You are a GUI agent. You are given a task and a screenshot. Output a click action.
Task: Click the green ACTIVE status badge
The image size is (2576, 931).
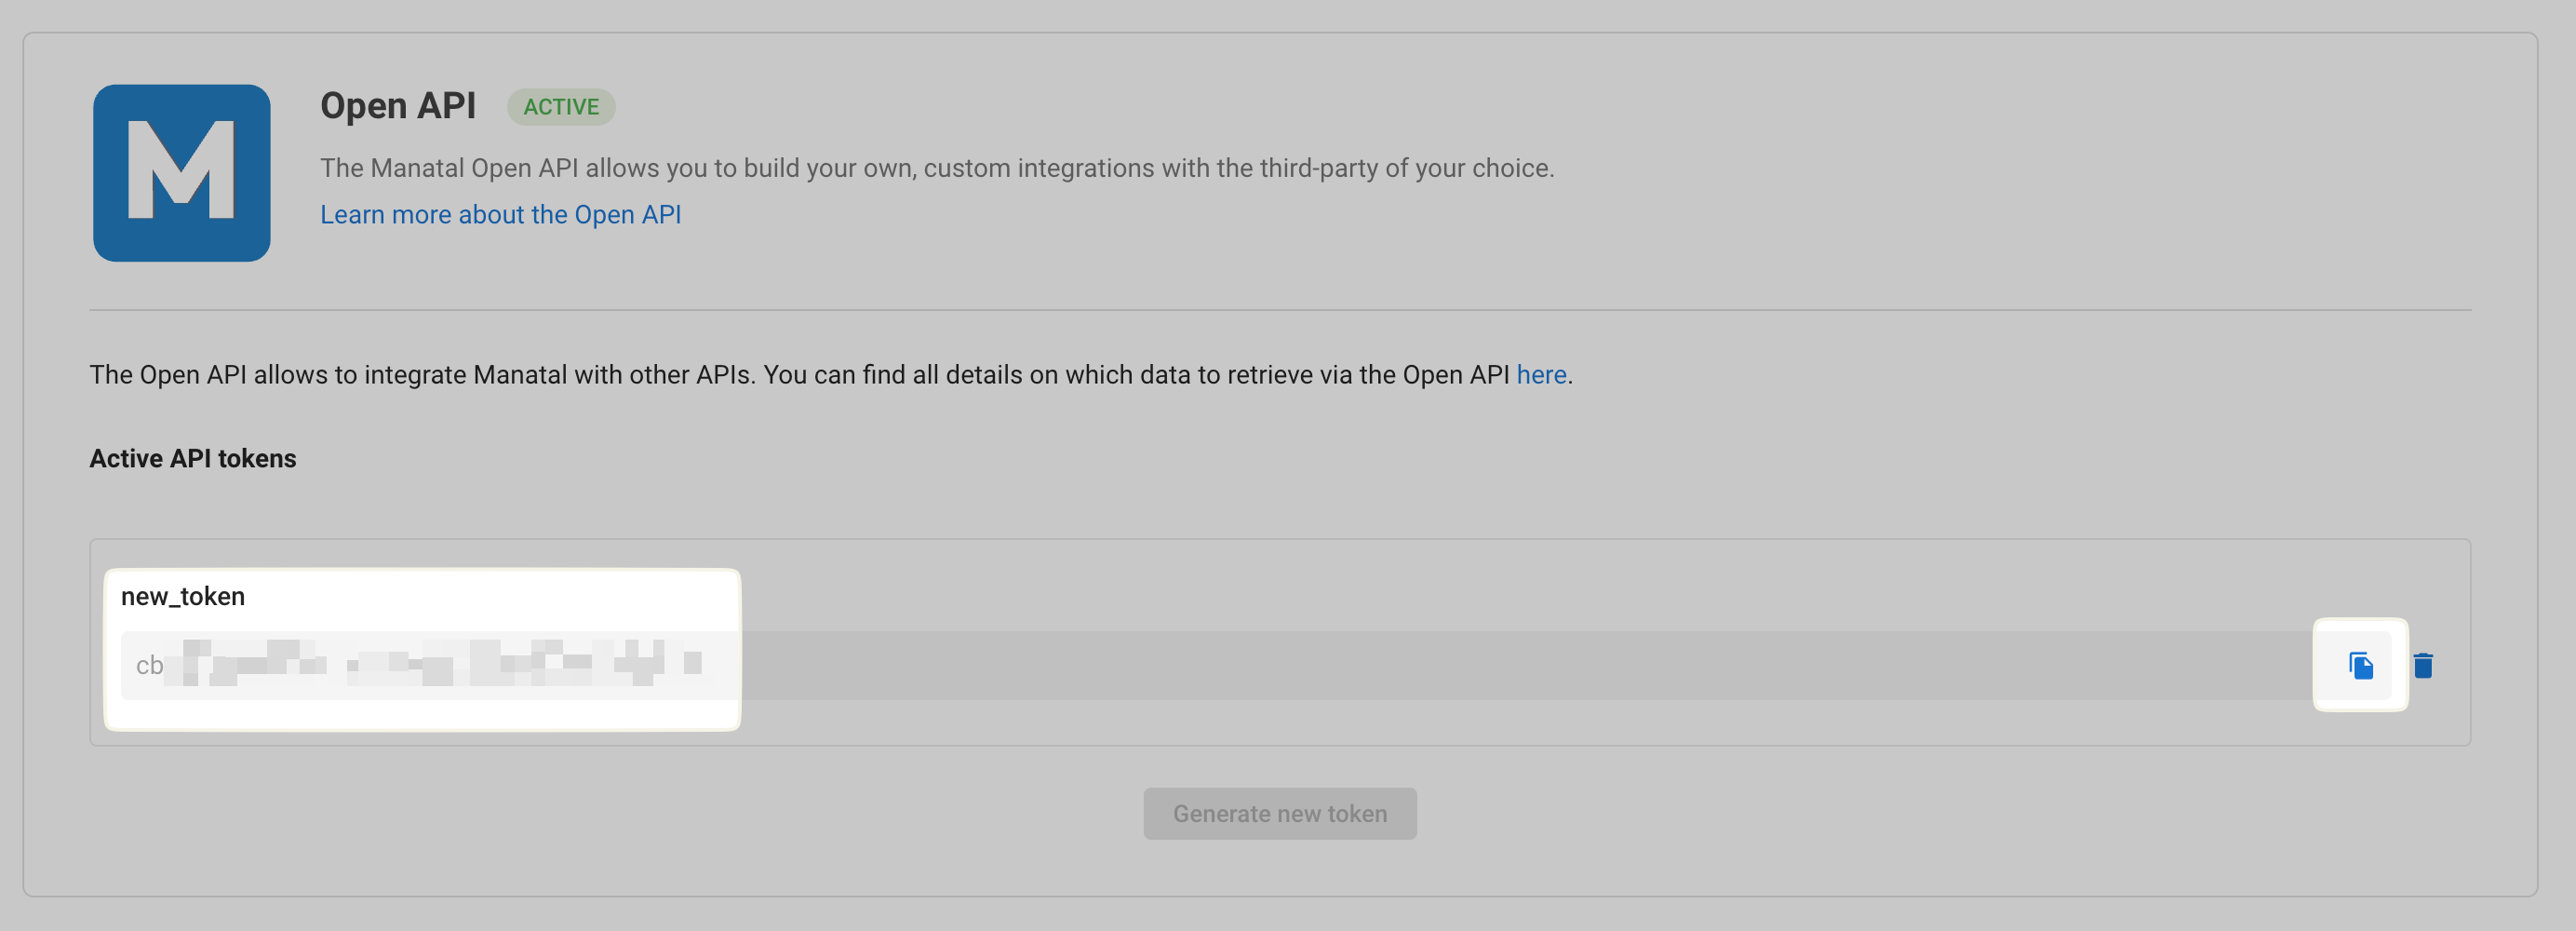click(x=560, y=107)
